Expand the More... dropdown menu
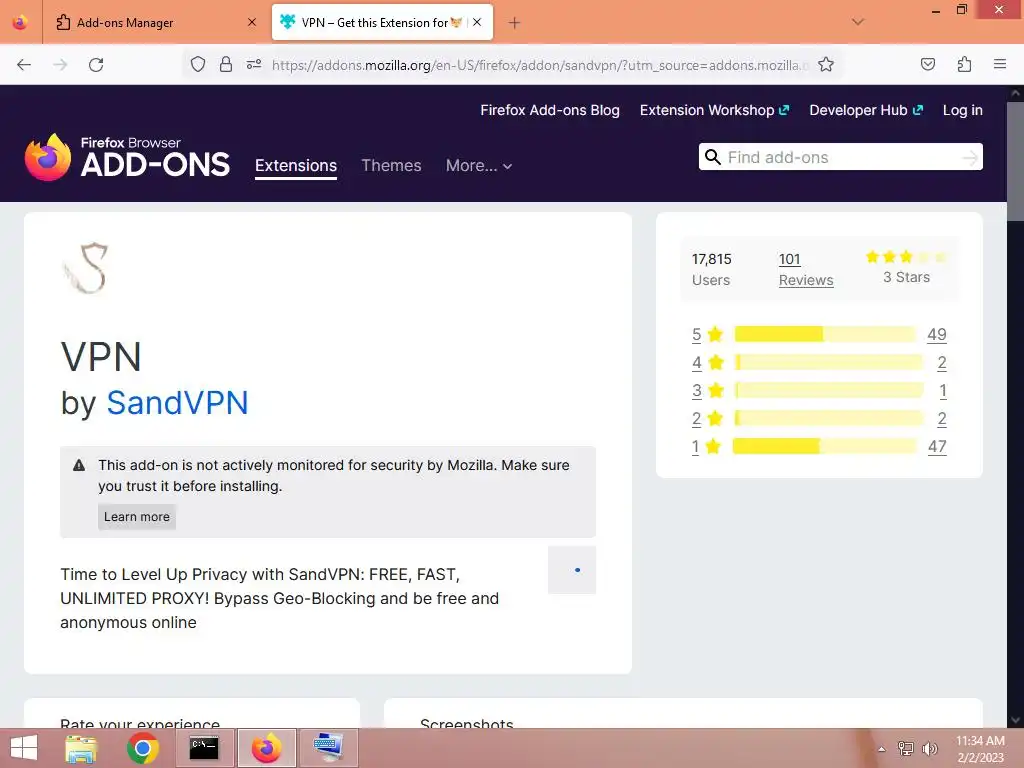This screenshot has height=768, width=1024. [479, 166]
